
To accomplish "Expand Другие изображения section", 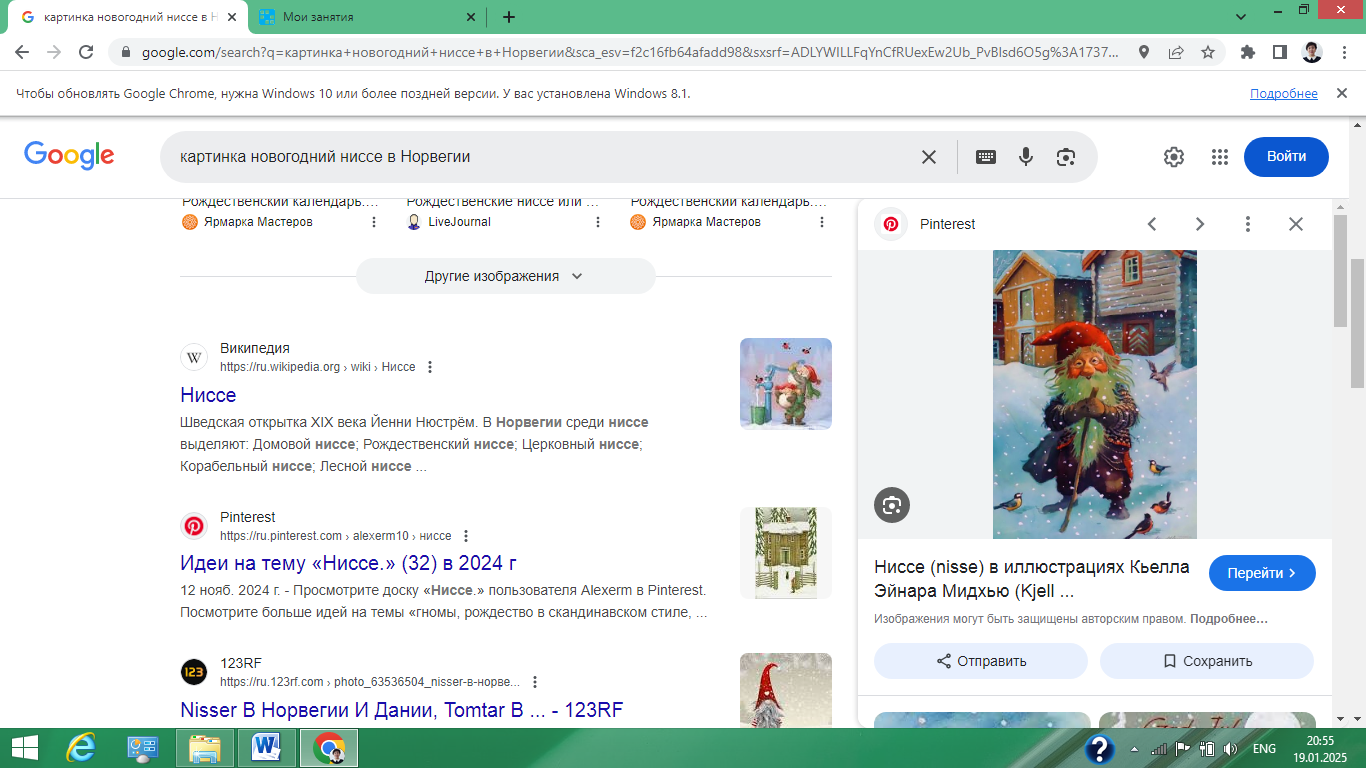I will pos(505,276).
